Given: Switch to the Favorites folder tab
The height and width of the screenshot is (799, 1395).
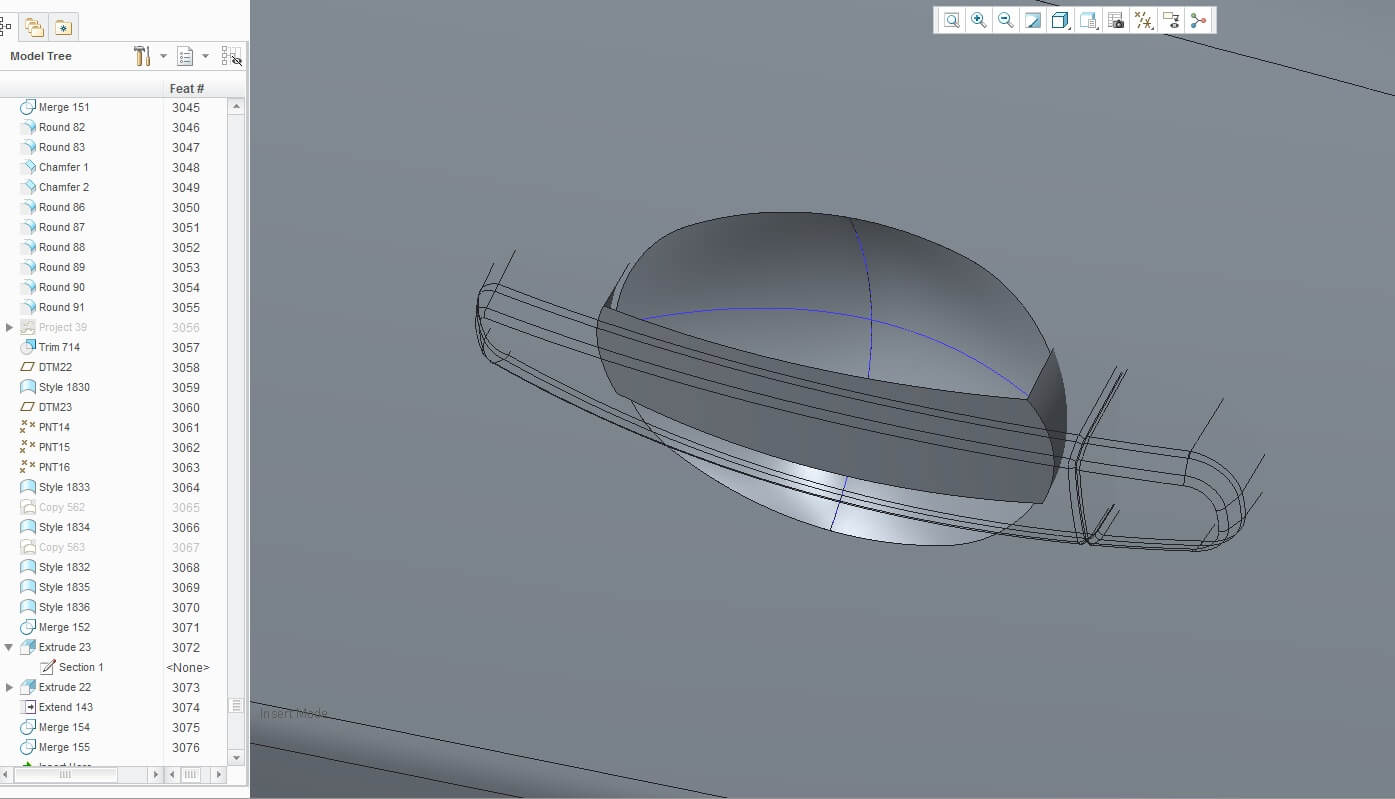Looking at the screenshot, I should click(64, 27).
